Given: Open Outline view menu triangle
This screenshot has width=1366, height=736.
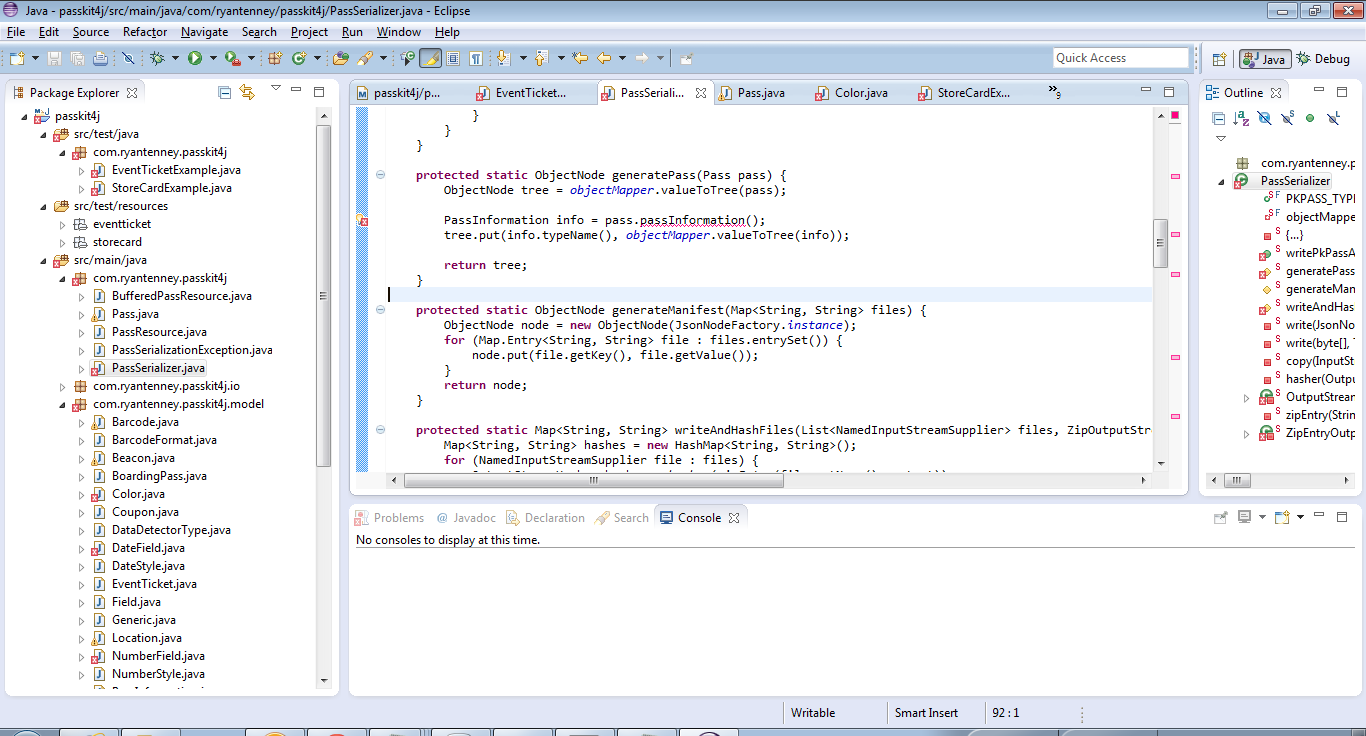Looking at the screenshot, I should pos(1220,139).
